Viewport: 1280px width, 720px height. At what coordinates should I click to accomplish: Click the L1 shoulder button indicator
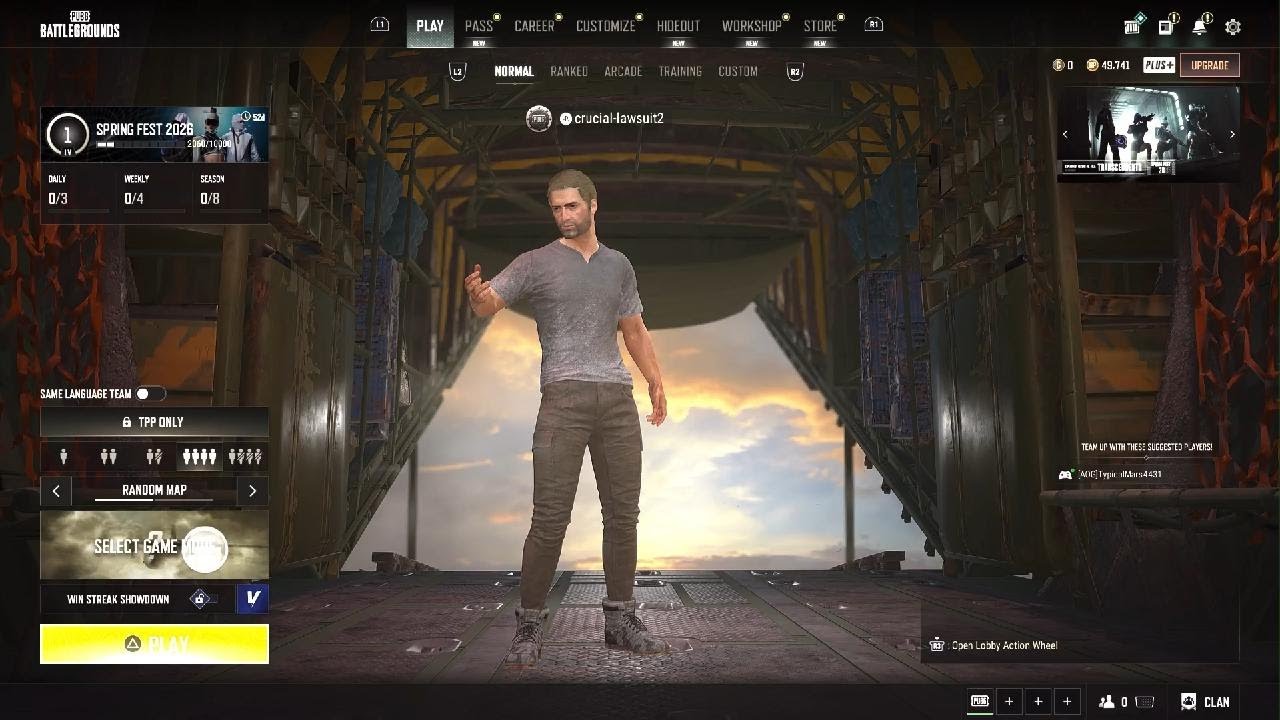coord(380,24)
